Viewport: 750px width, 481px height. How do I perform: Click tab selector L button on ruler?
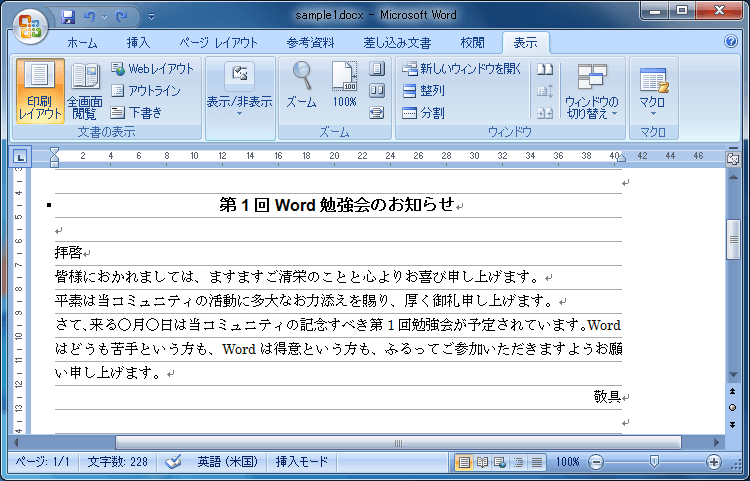20,156
